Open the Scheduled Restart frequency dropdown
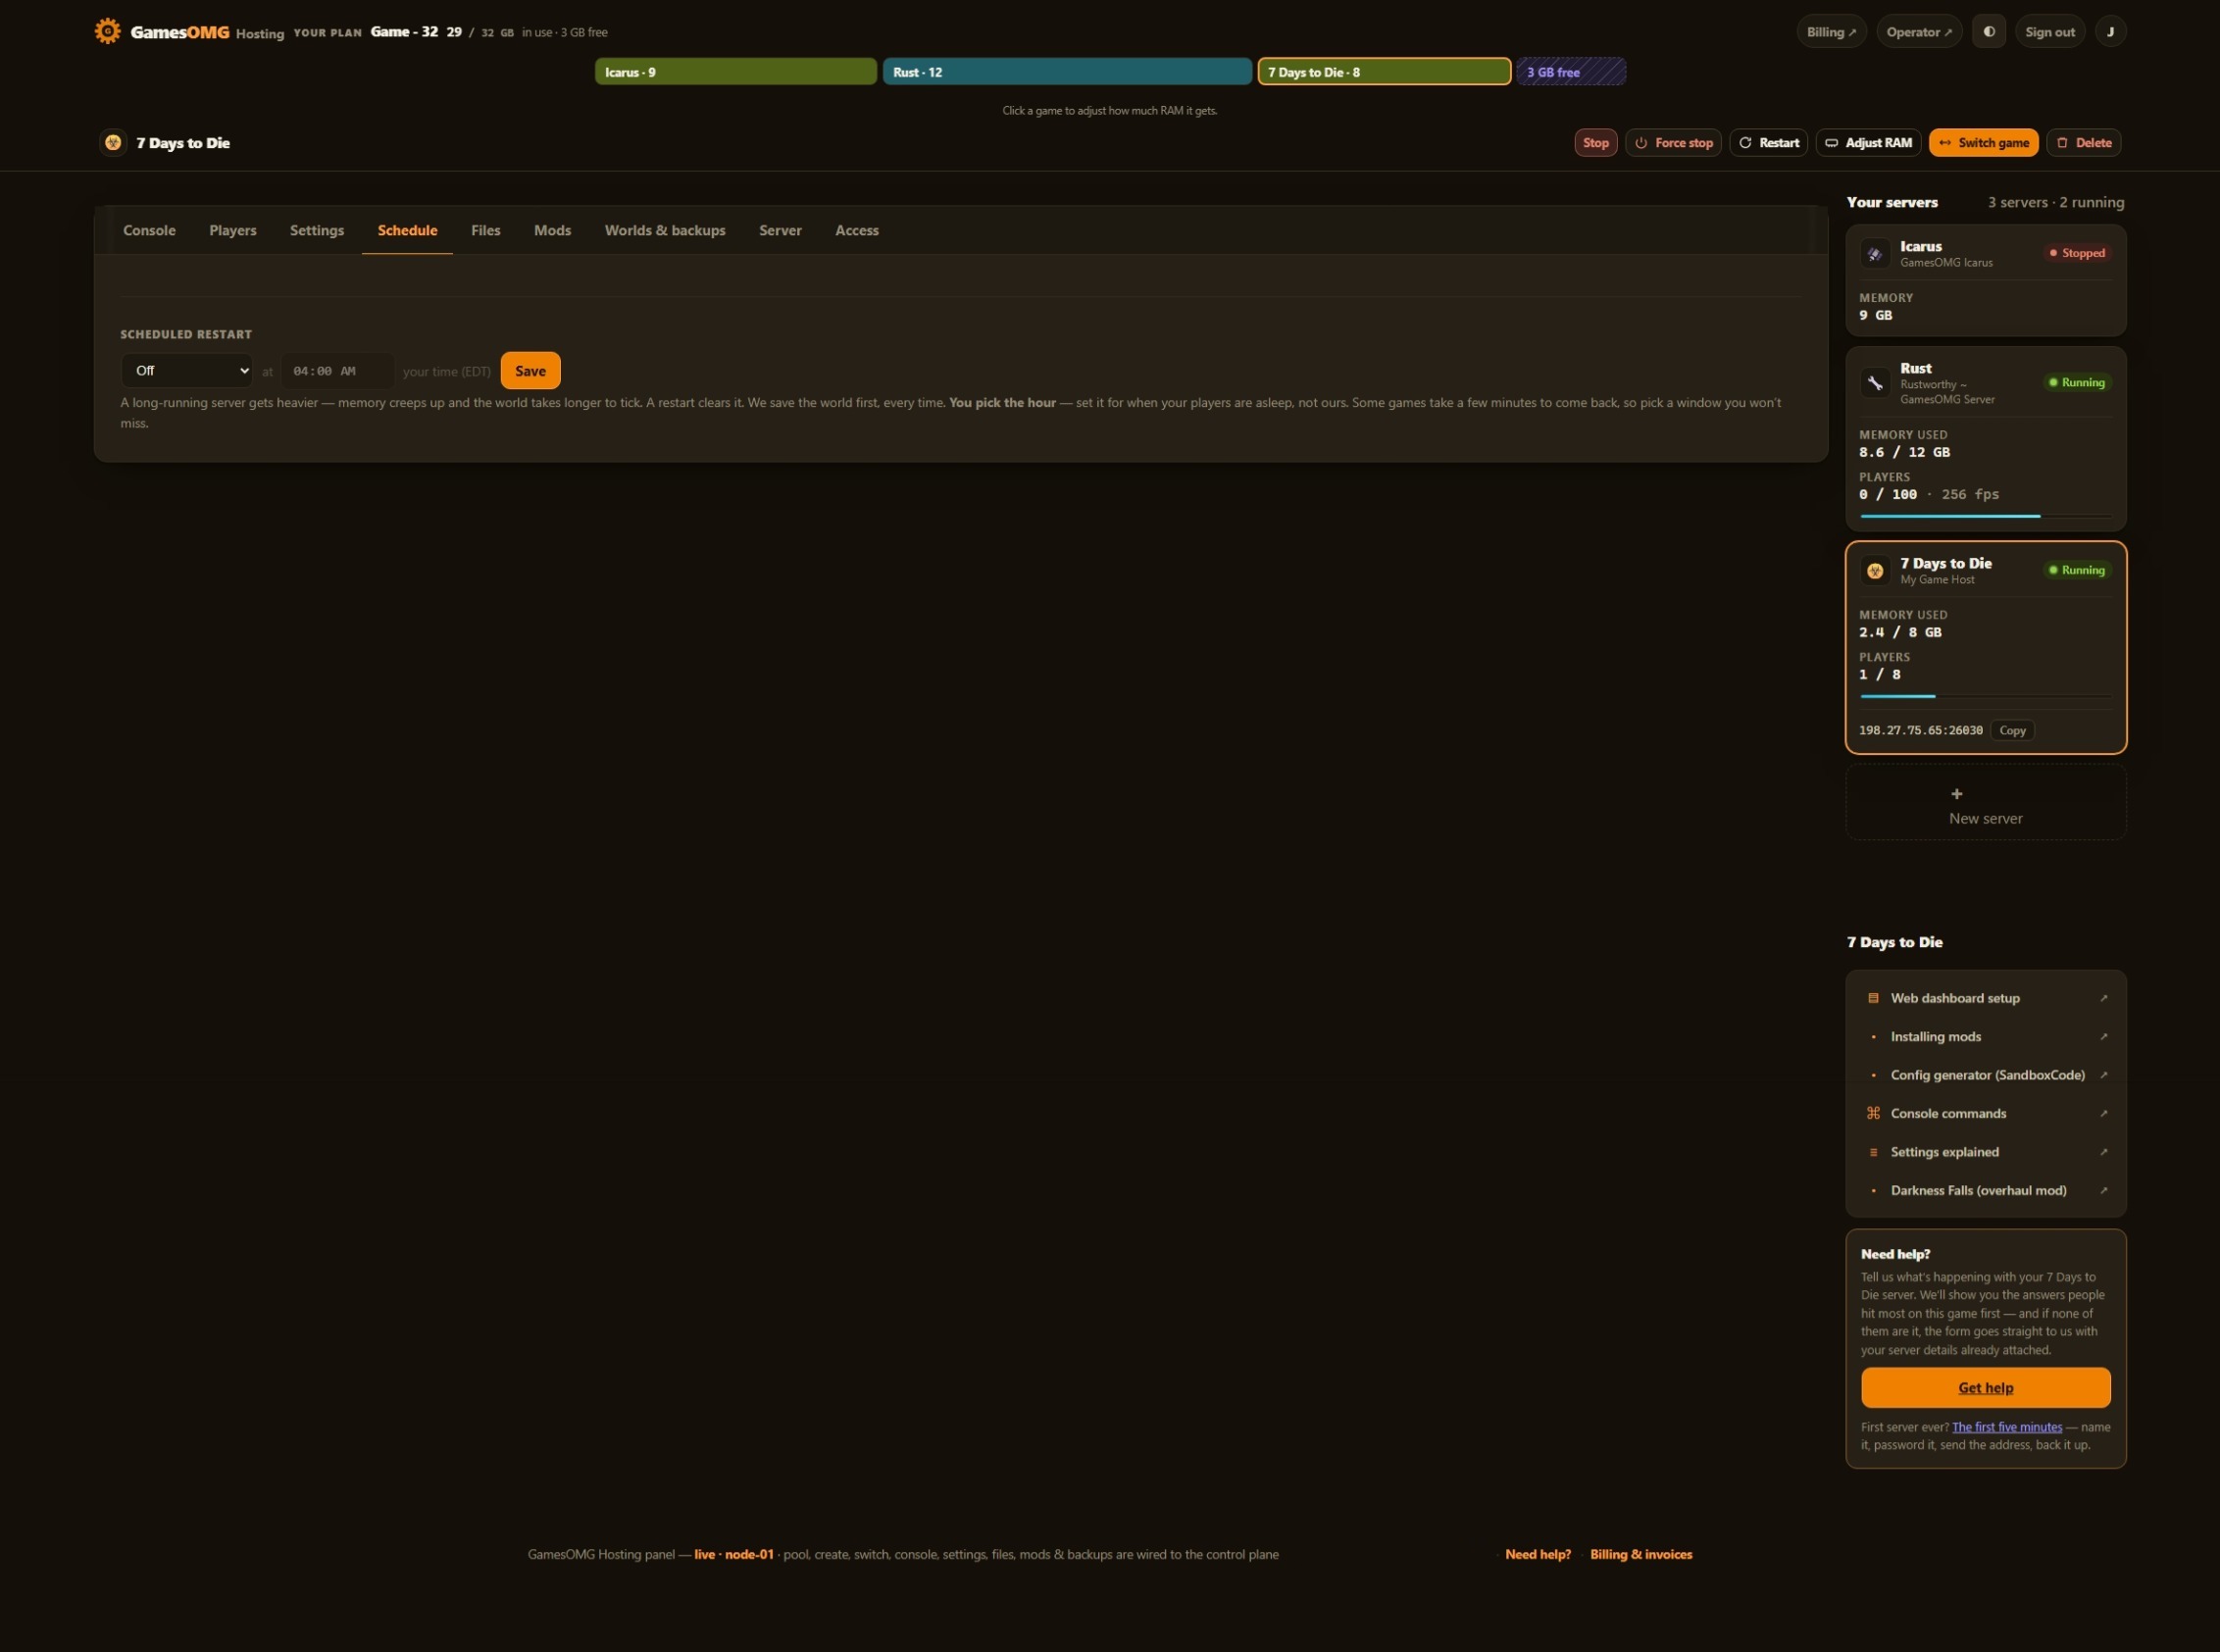Image resolution: width=2220 pixels, height=1652 pixels. 188,371
